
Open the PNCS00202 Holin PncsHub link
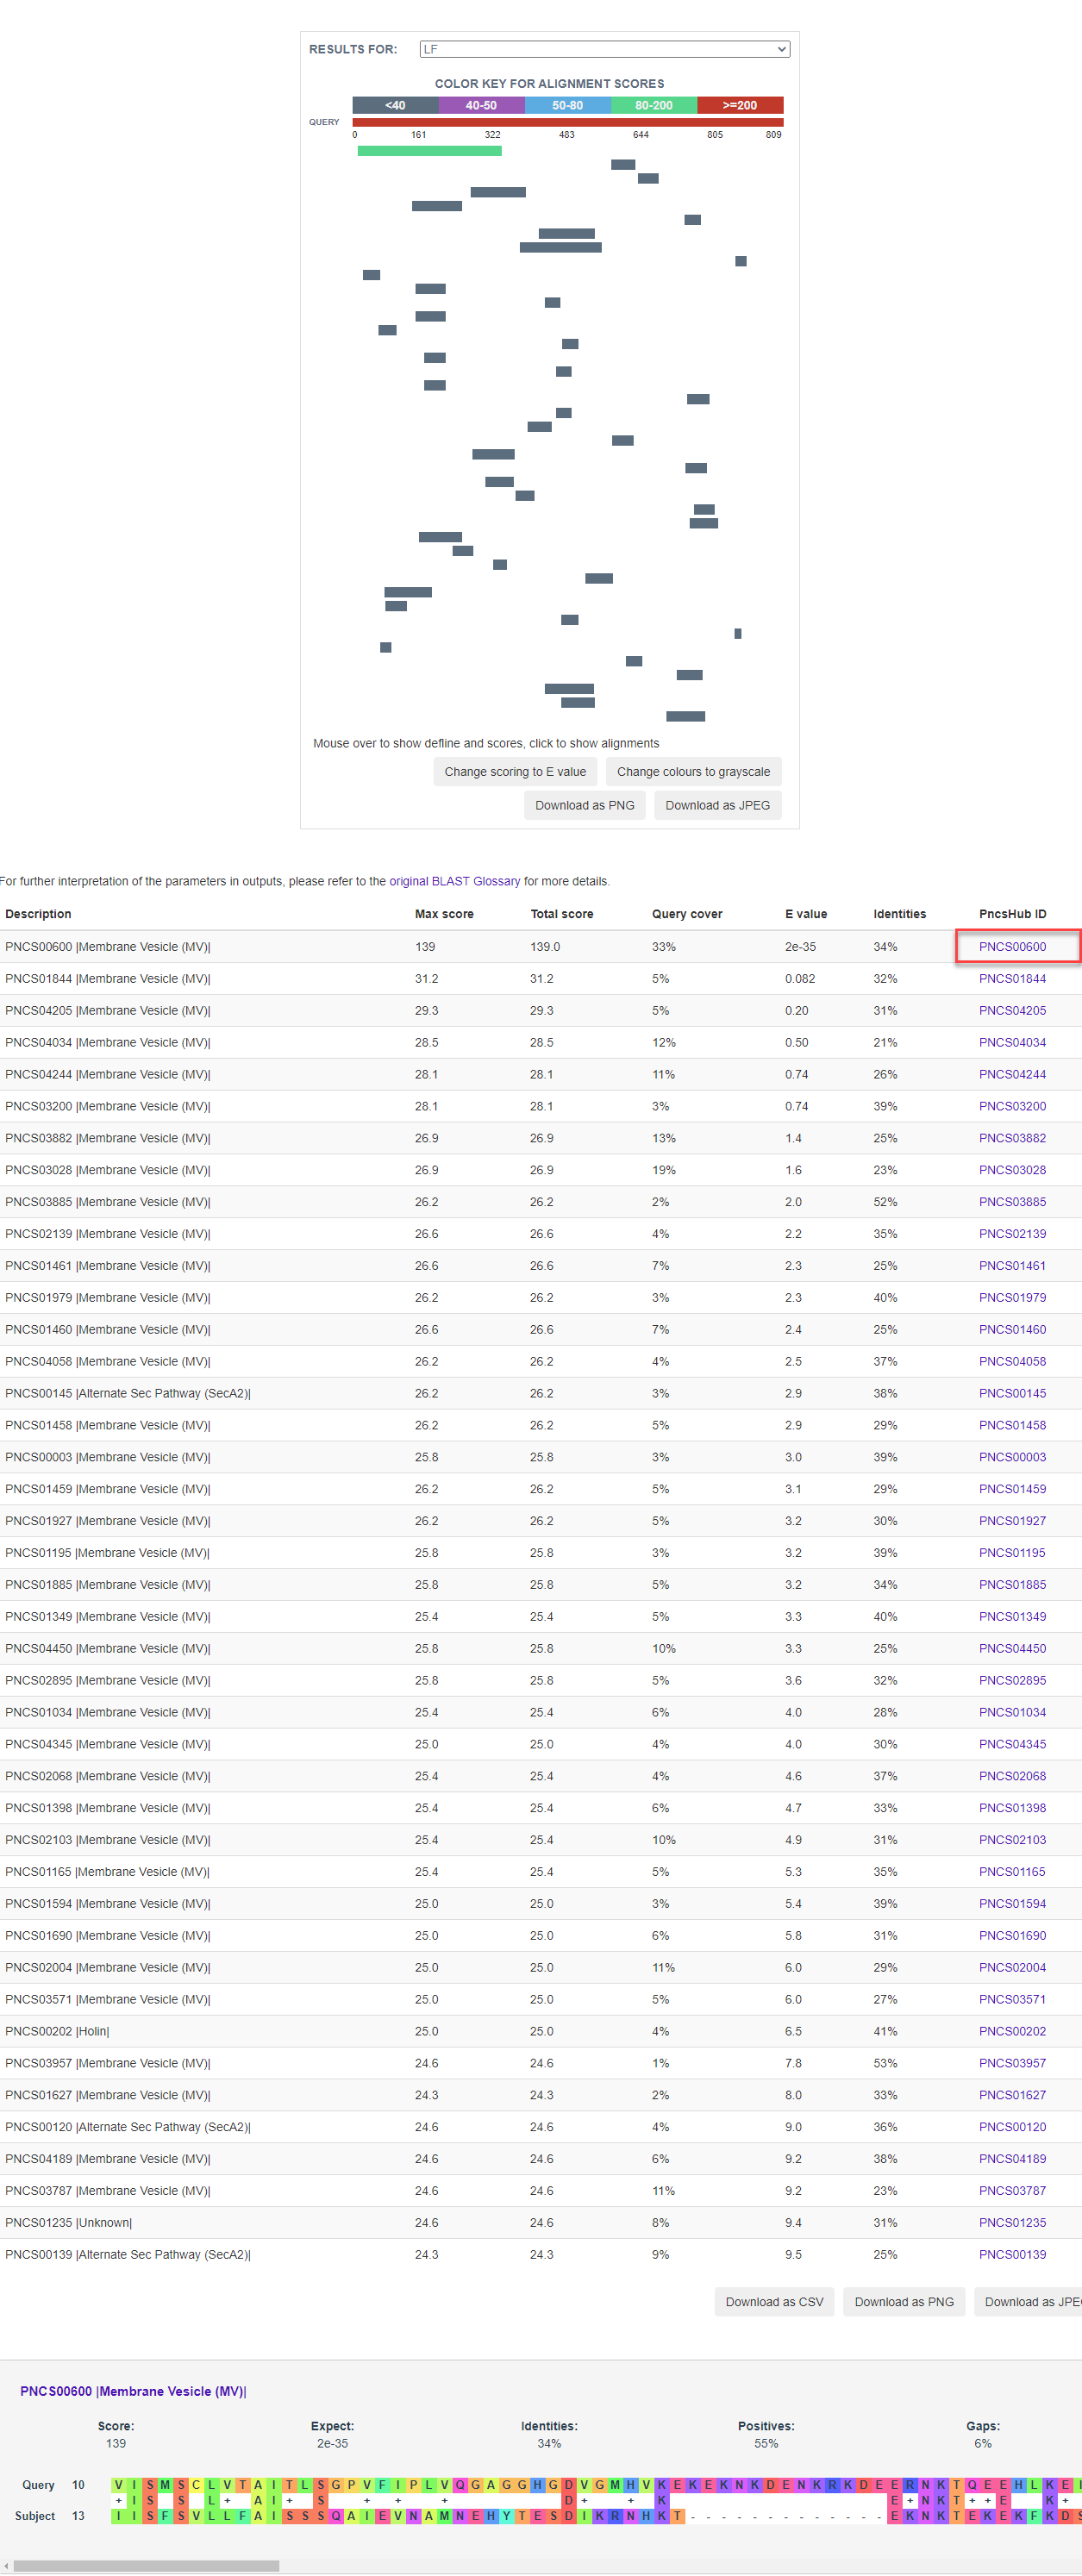pos(1012,2031)
